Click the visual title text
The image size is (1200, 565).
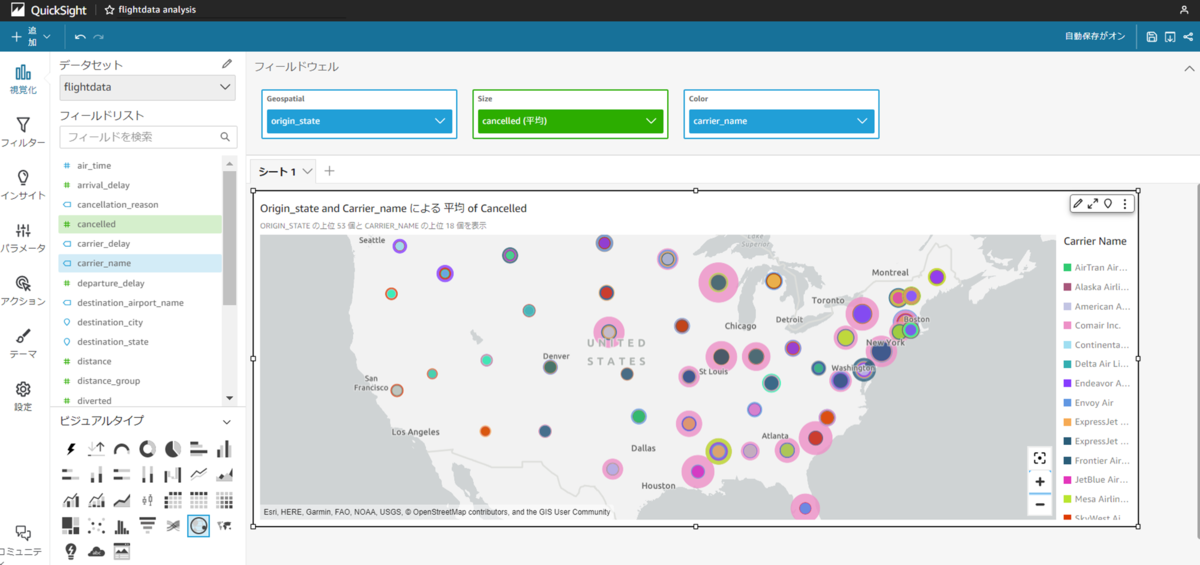tap(393, 208)
